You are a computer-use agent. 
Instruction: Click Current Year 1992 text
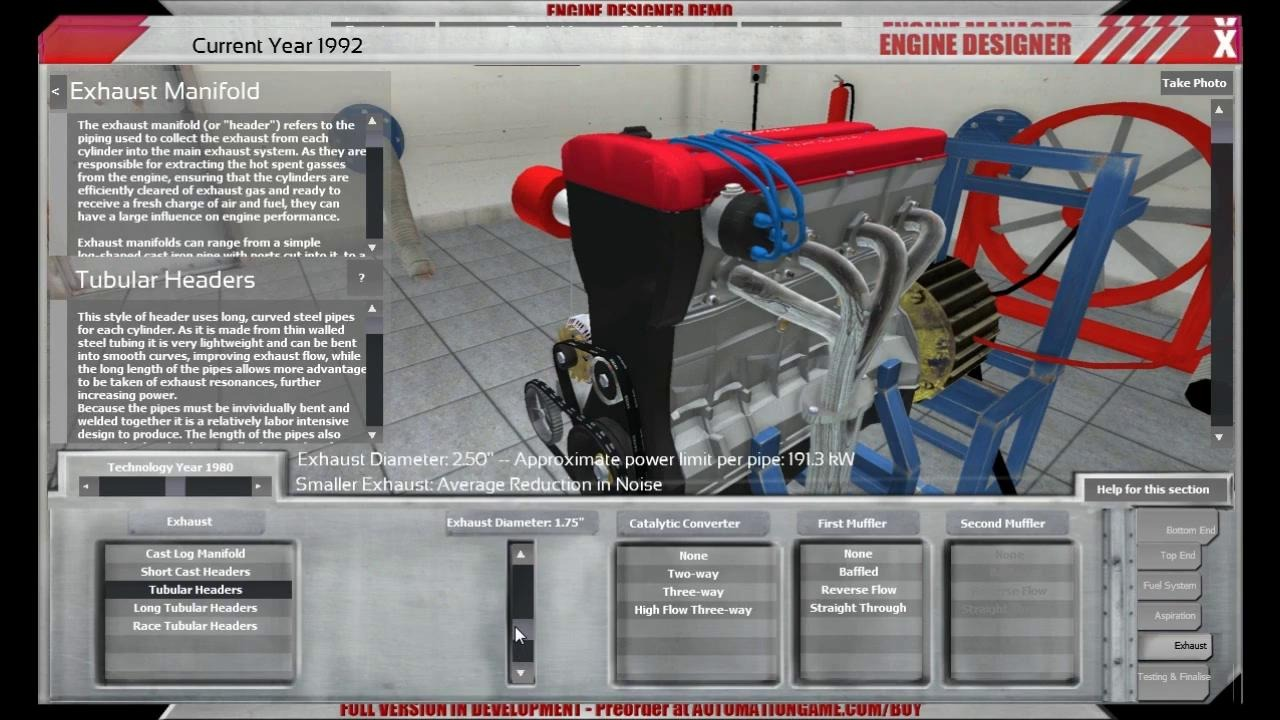pos(277,45)
